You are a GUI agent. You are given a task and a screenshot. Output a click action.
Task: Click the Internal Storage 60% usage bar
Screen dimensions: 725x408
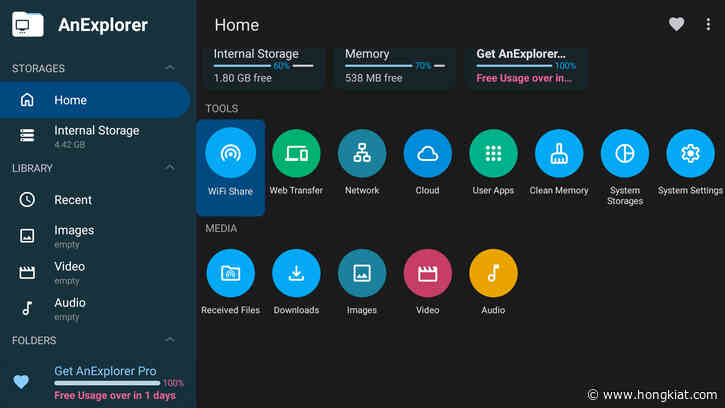(264, 66)
